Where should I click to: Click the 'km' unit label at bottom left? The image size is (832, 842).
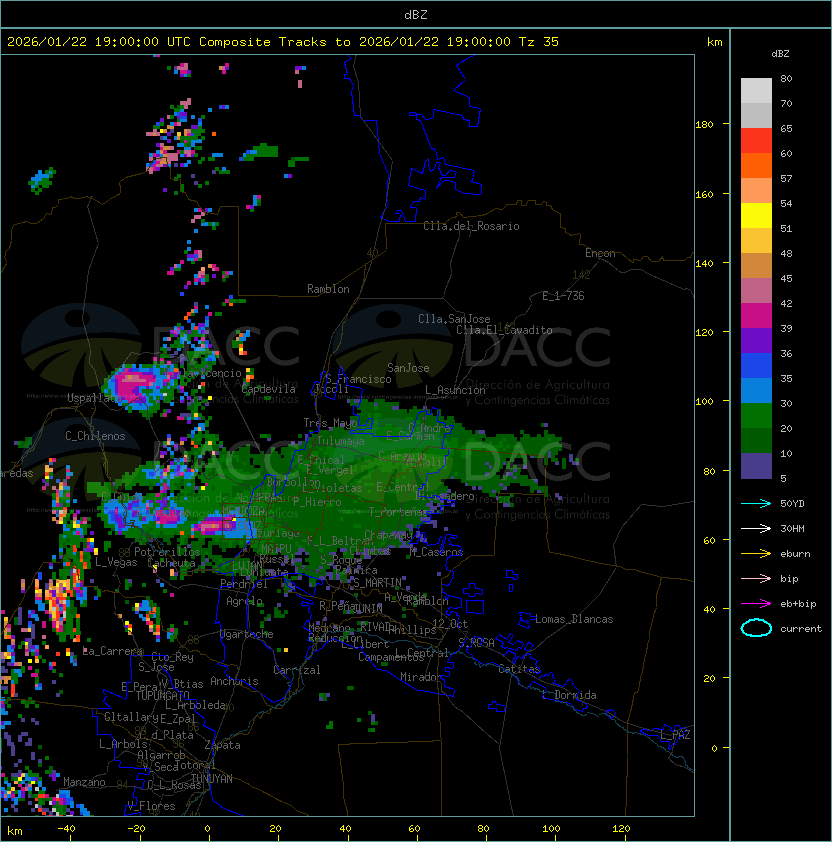tap(15, 831)
